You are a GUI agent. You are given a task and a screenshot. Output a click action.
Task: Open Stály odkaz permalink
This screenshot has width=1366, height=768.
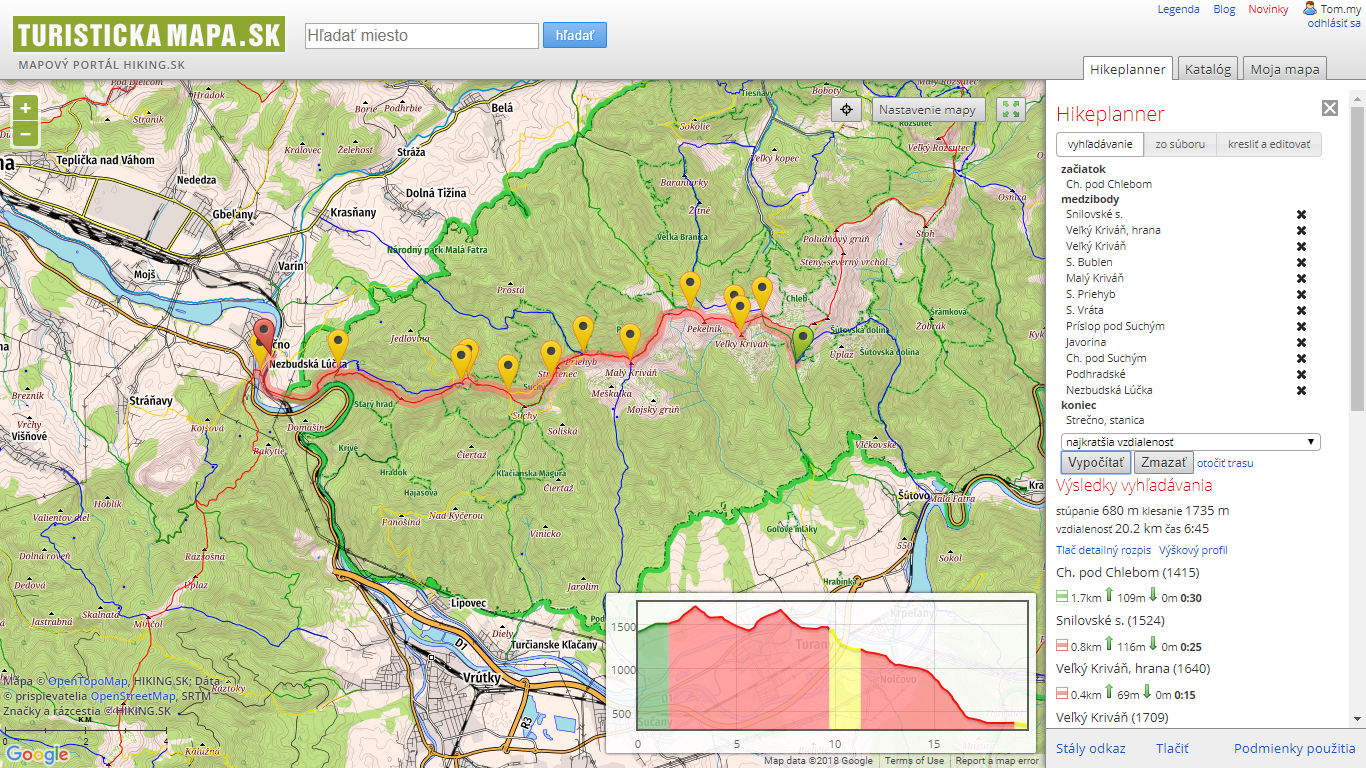click(1091, 748)
